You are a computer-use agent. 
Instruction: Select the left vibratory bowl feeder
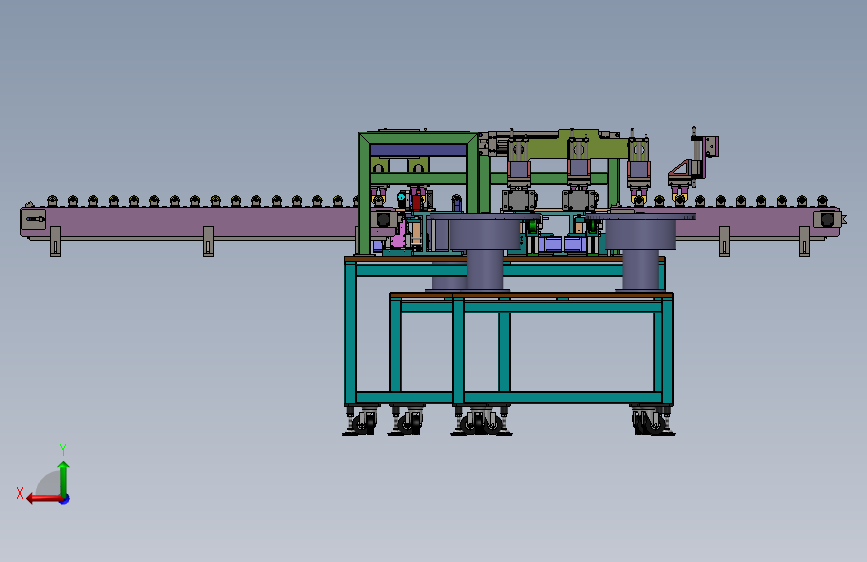click(x=484, y=252)
